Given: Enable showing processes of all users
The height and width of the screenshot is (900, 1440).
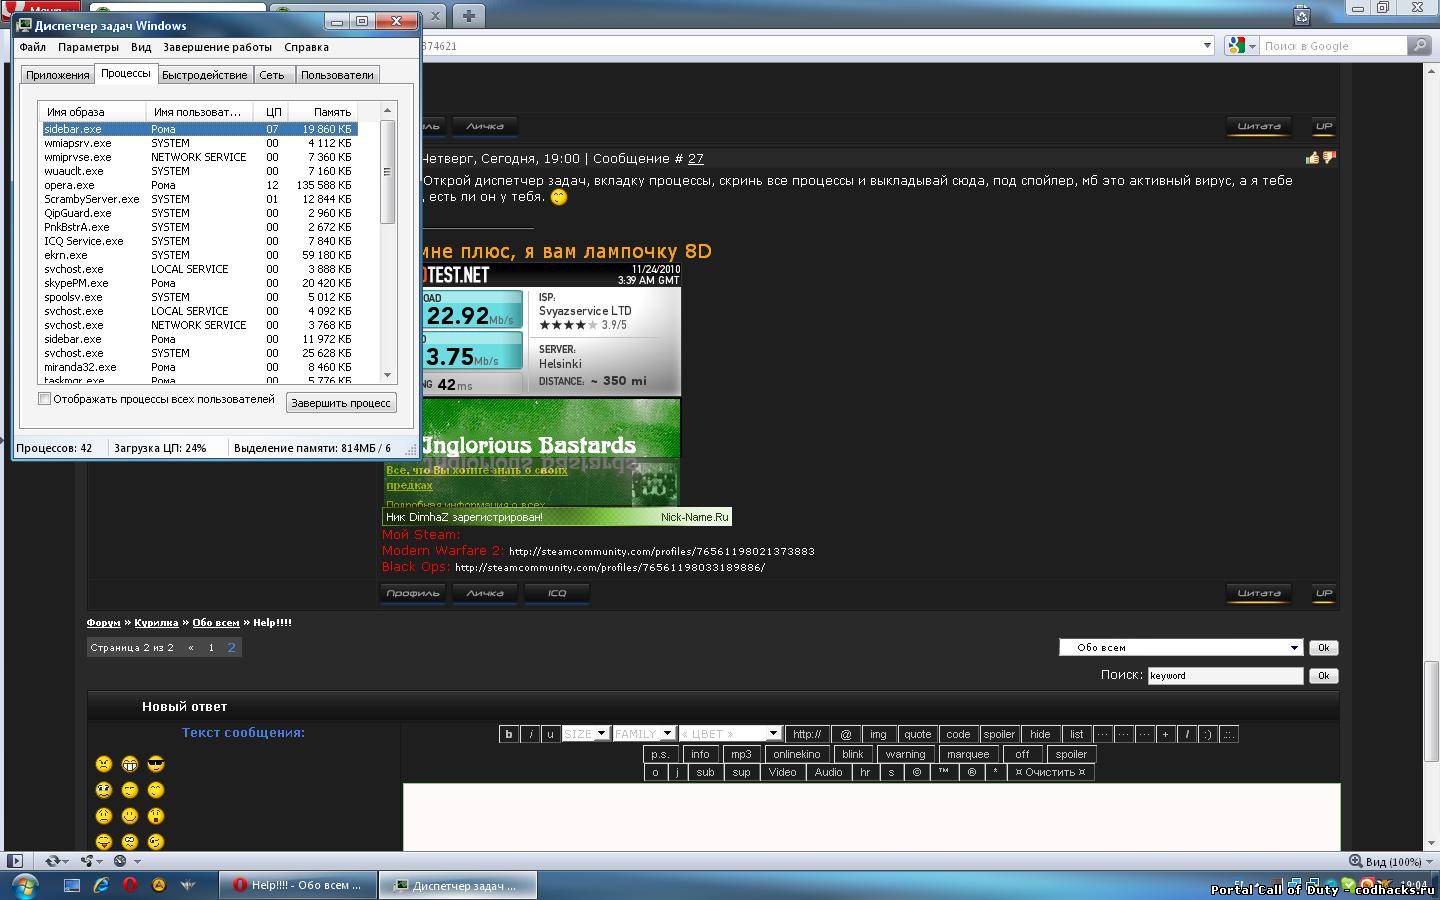Looking at the screenshot, I should (x=45, y=399).
